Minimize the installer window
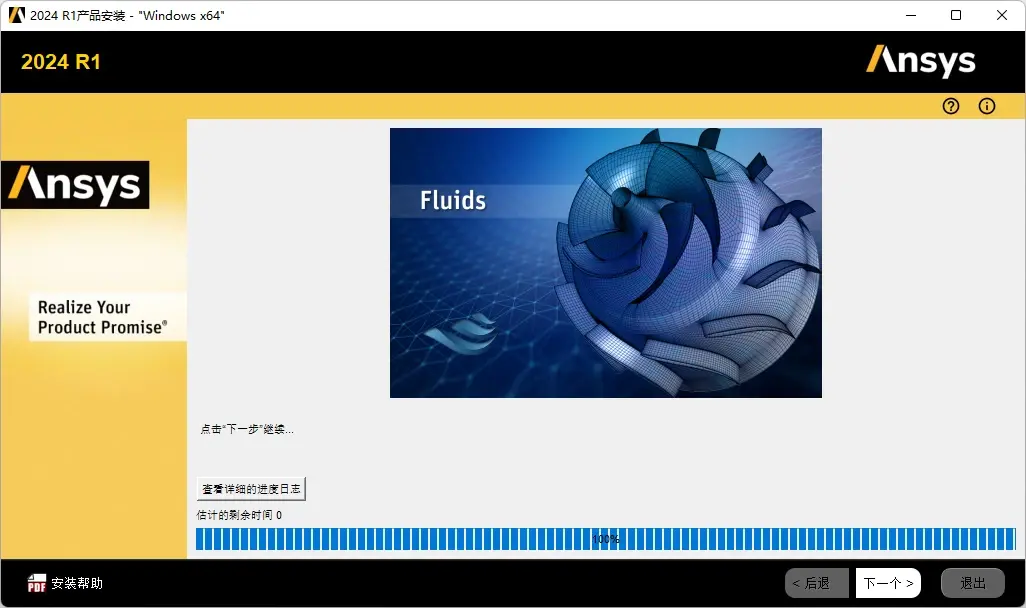The width and height of the screenshot is (1026, 608). pyautogui.click(x=910, y=15)
